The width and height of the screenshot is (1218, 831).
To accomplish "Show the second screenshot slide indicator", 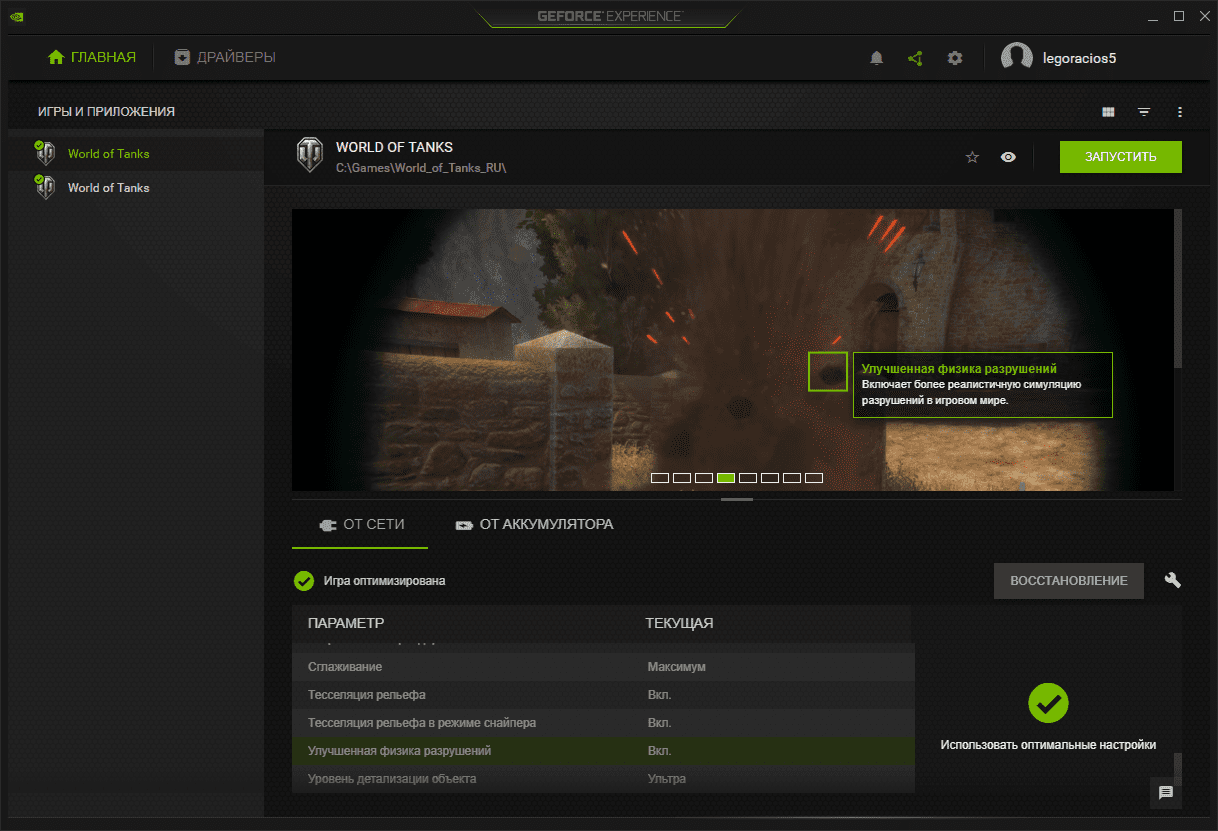I will click(x=682, y=478).
